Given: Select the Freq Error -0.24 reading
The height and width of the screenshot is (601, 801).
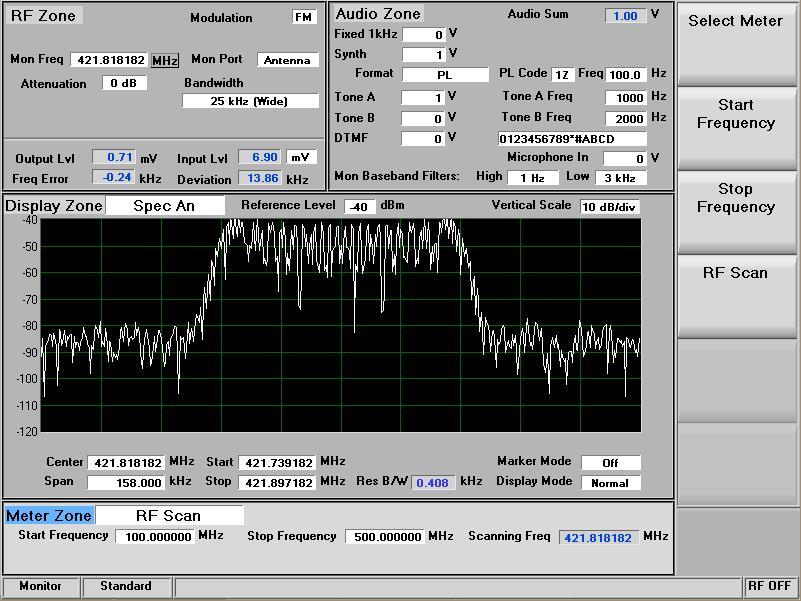Looking at the screenshot, I should [x=114, y=177].
